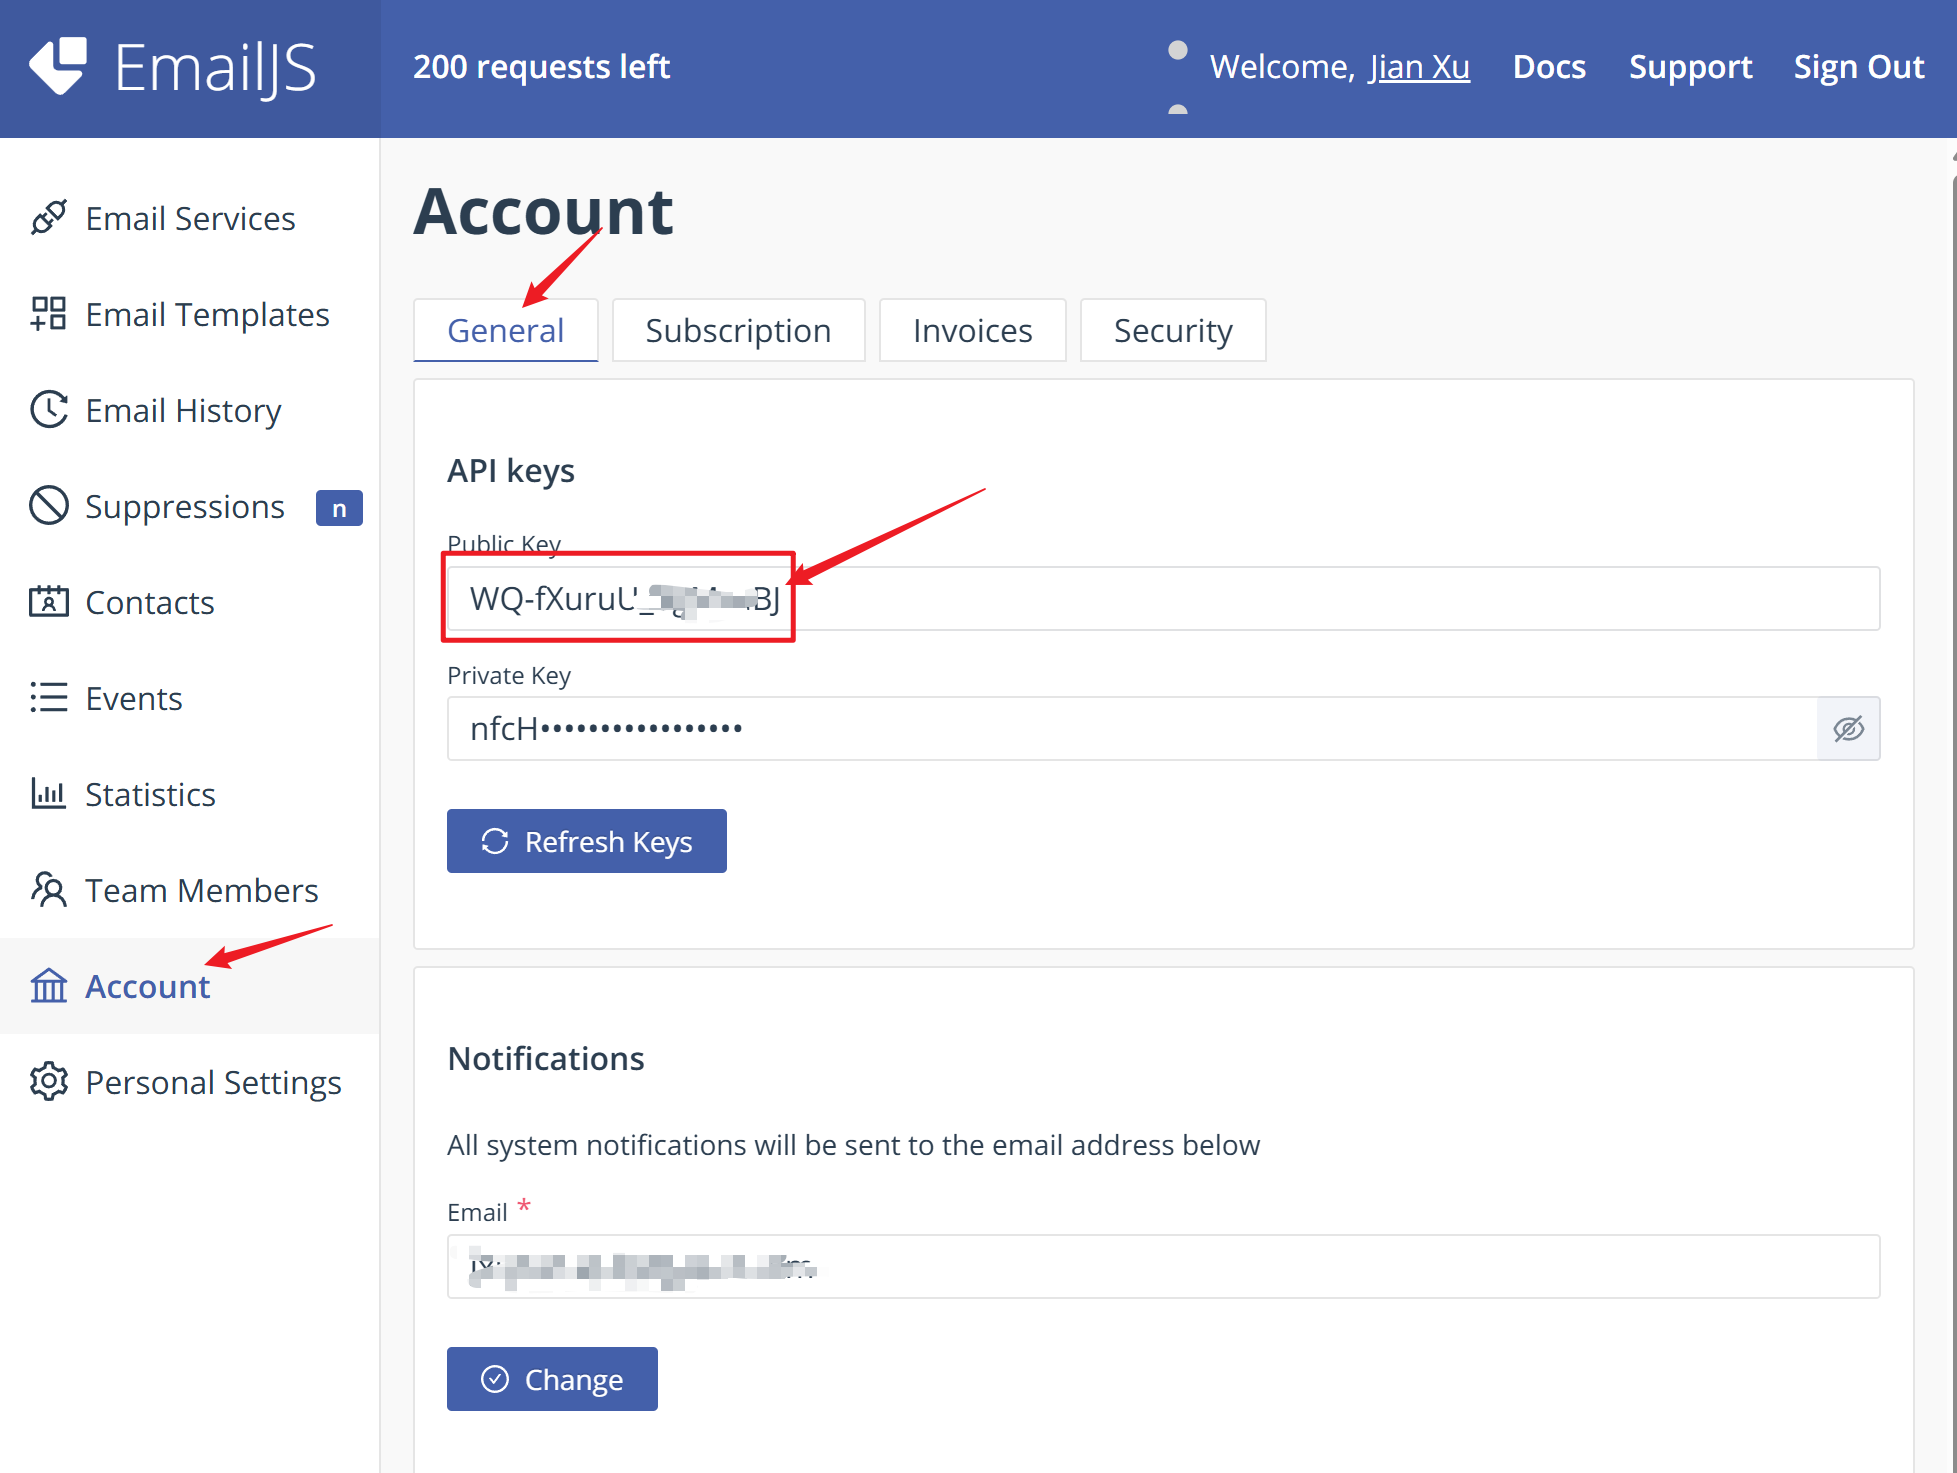The height and width of the screenshot is (1473, 1957).
Task: Click Sign Out
Action: (x=1858, y=66)
